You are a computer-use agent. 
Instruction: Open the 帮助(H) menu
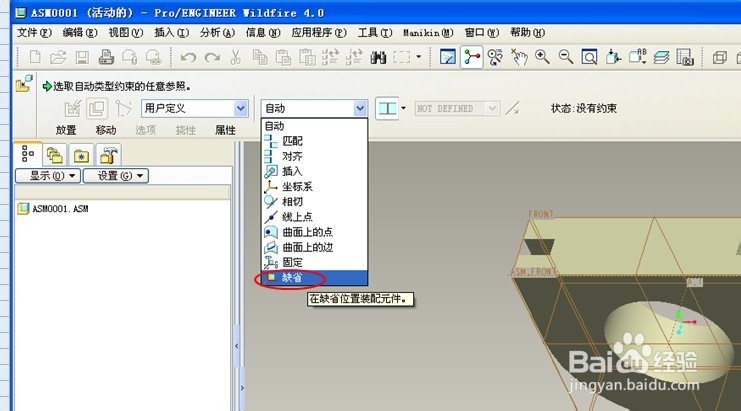tap(527, 33)
